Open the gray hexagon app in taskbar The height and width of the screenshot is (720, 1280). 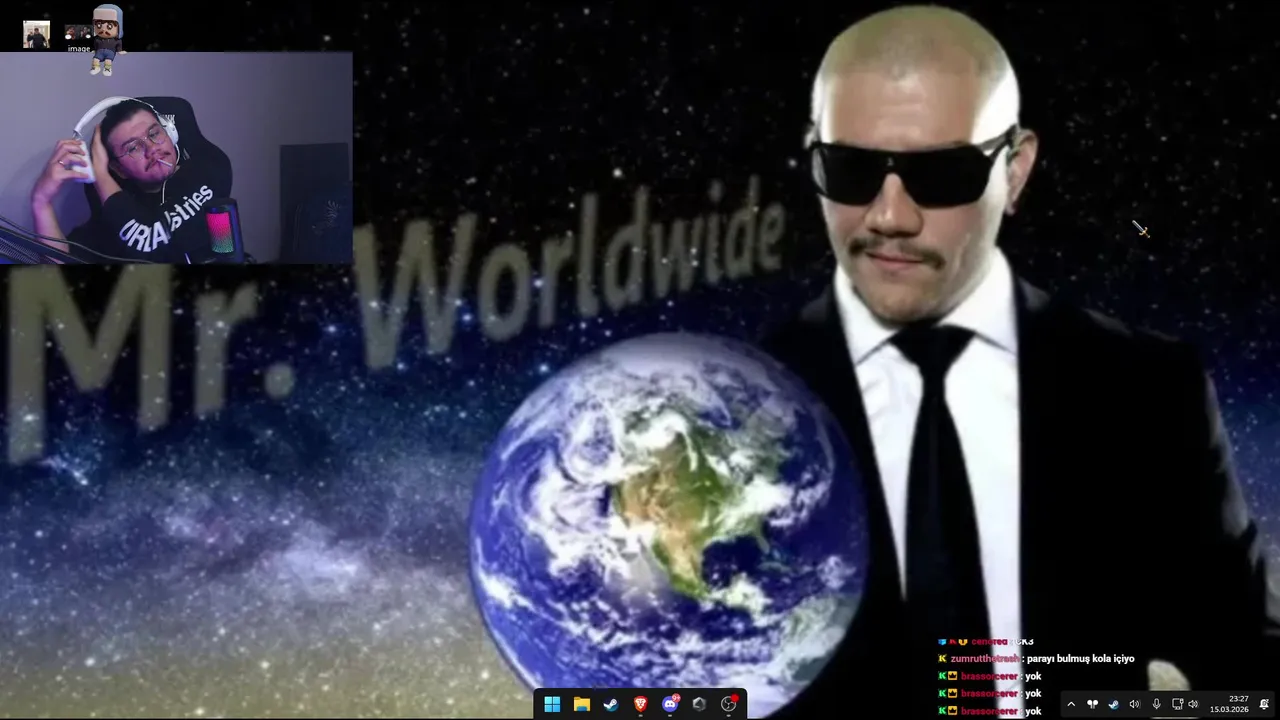click(x=699, y=704)
